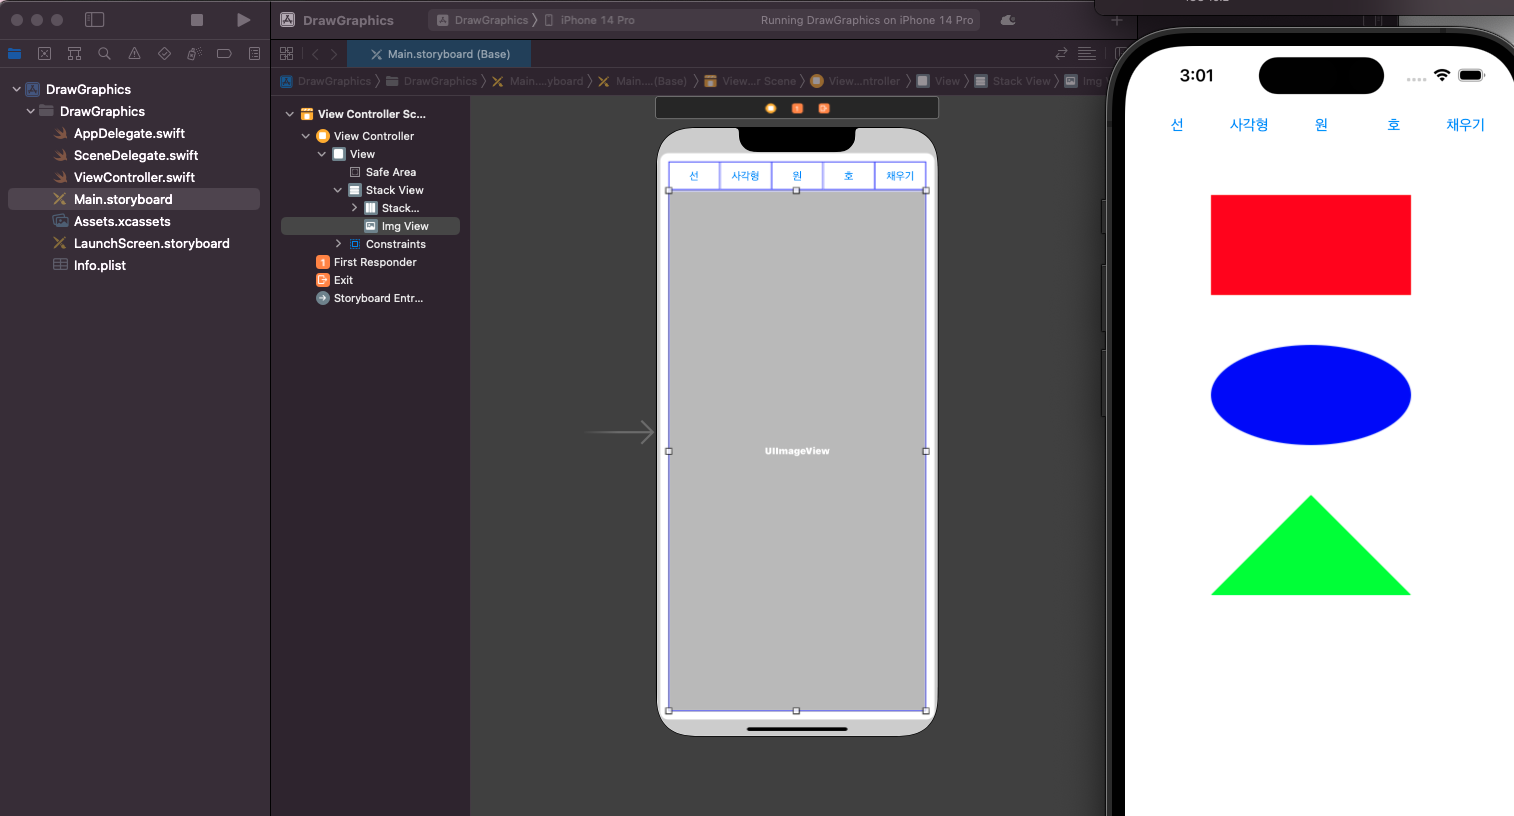Open the Report navigator

click(x=254, y=54)
